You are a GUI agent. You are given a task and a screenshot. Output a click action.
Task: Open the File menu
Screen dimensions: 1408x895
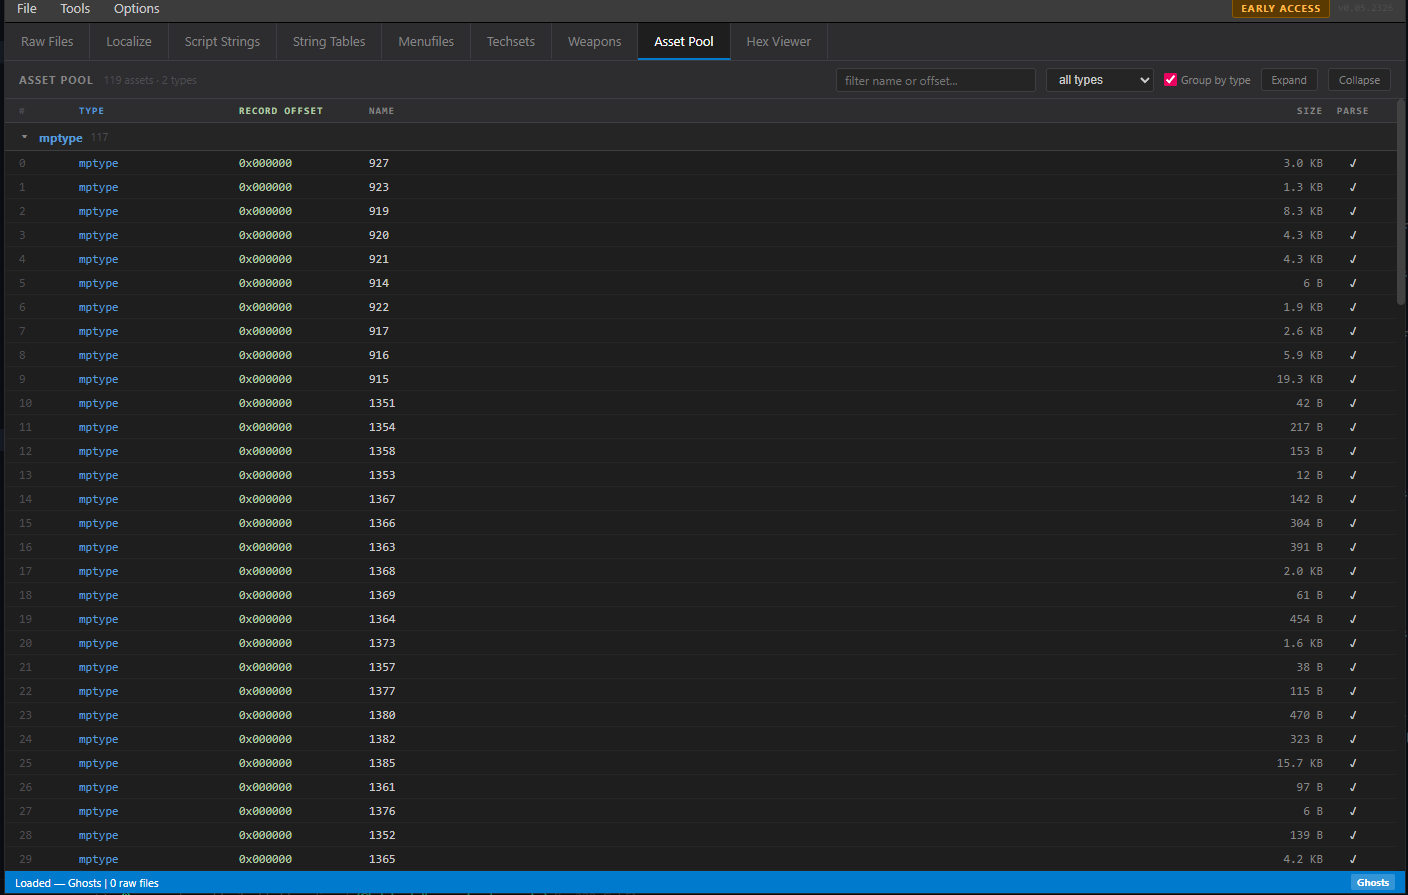[x=27, y=9]
